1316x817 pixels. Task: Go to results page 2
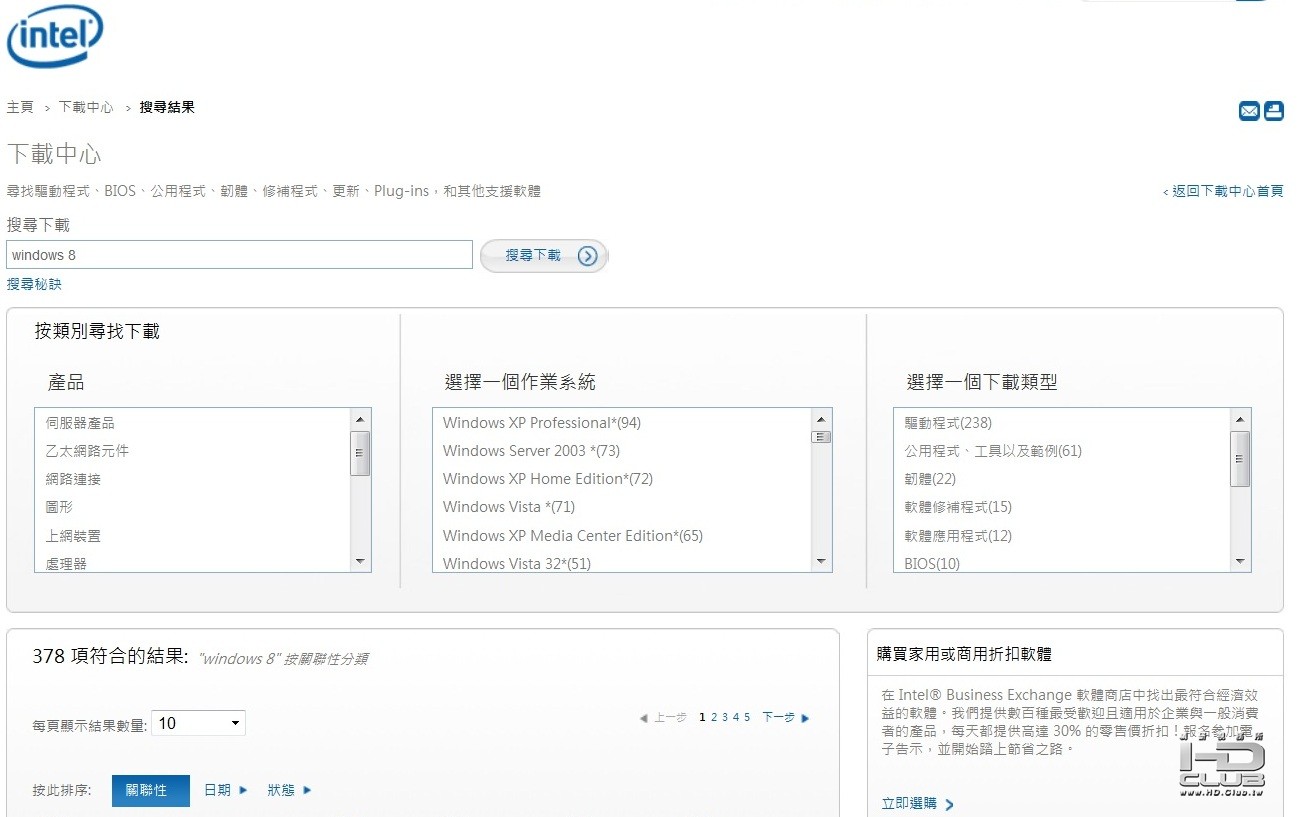[714, 718]
